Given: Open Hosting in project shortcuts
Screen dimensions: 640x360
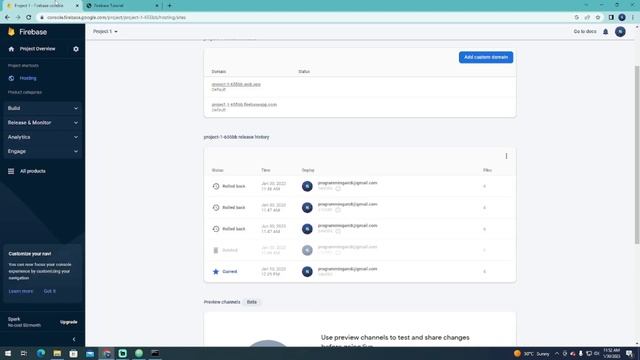Looking at the screenshot, I should (28, 78).
